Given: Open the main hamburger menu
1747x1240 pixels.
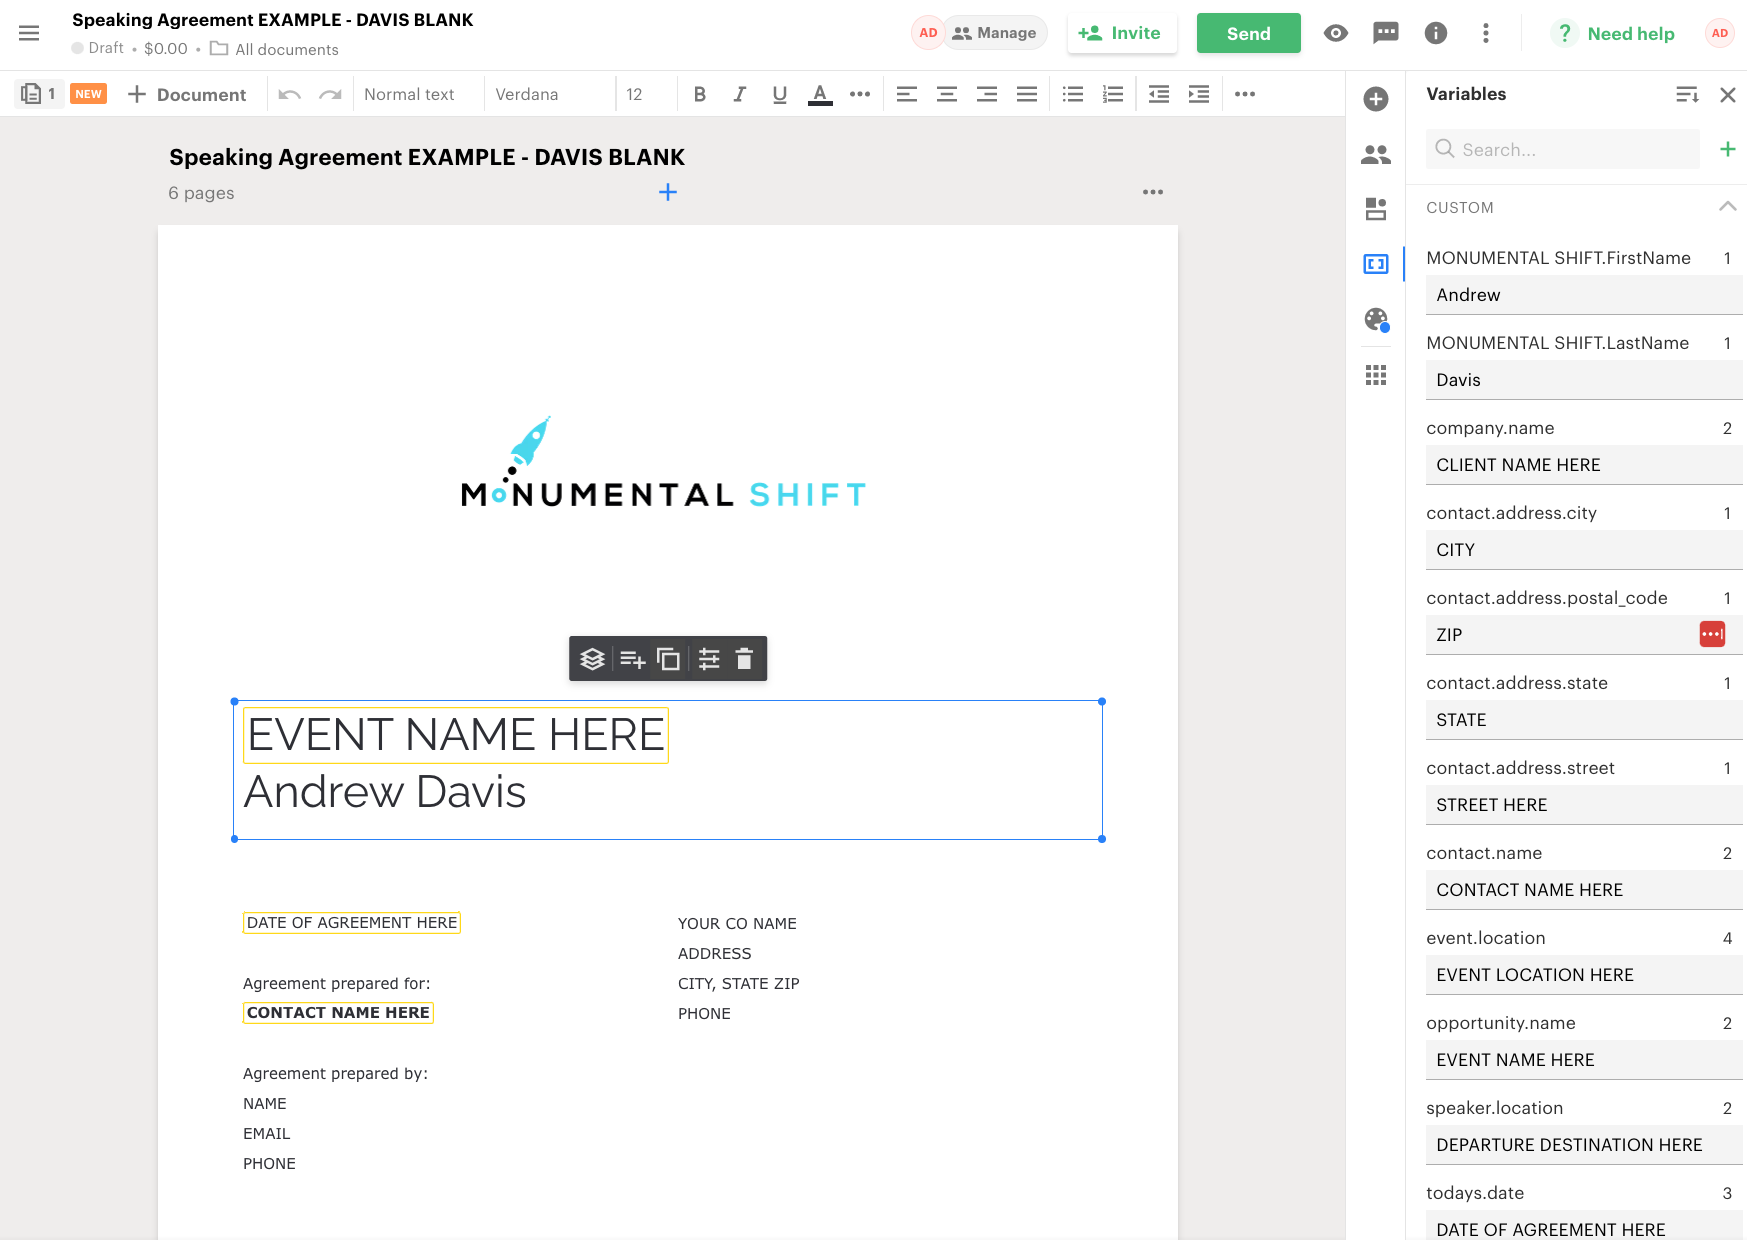Looking at the screenshot, I should pos(29,33).
